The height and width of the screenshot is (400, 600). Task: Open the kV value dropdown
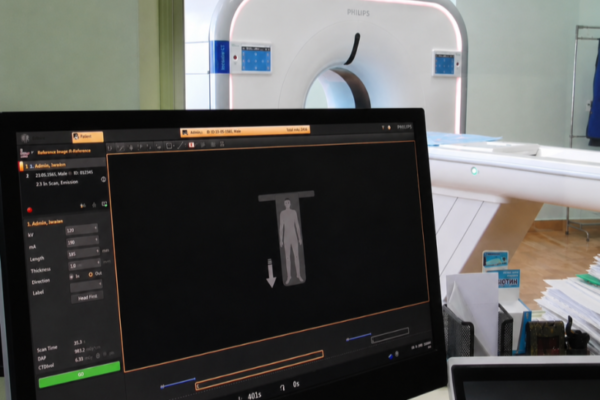pos(82,230)
